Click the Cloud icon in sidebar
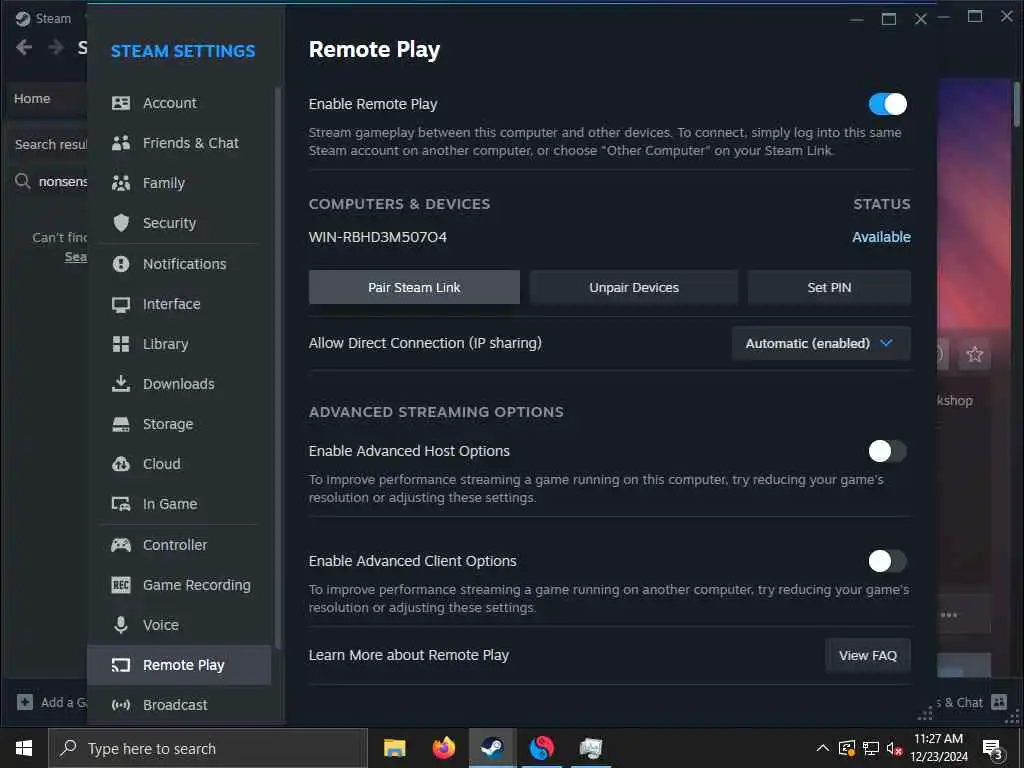Image resolution: width=1024 pixels, height=768 pixels. [121, 464]
